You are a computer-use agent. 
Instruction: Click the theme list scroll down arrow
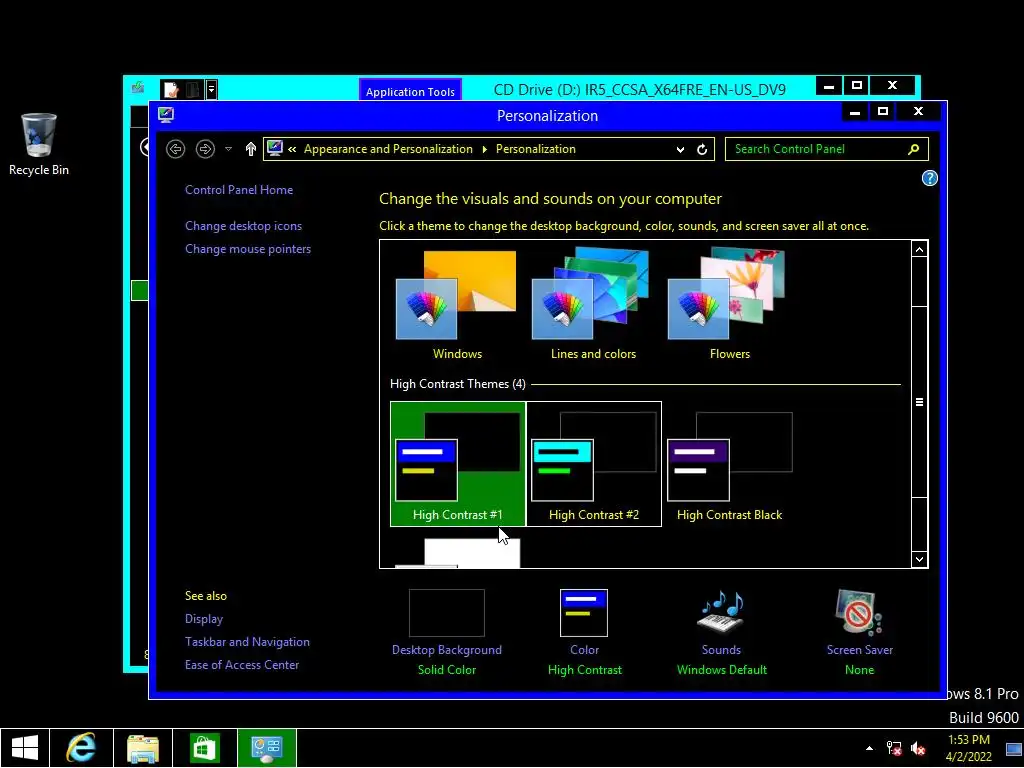[920, 559]
